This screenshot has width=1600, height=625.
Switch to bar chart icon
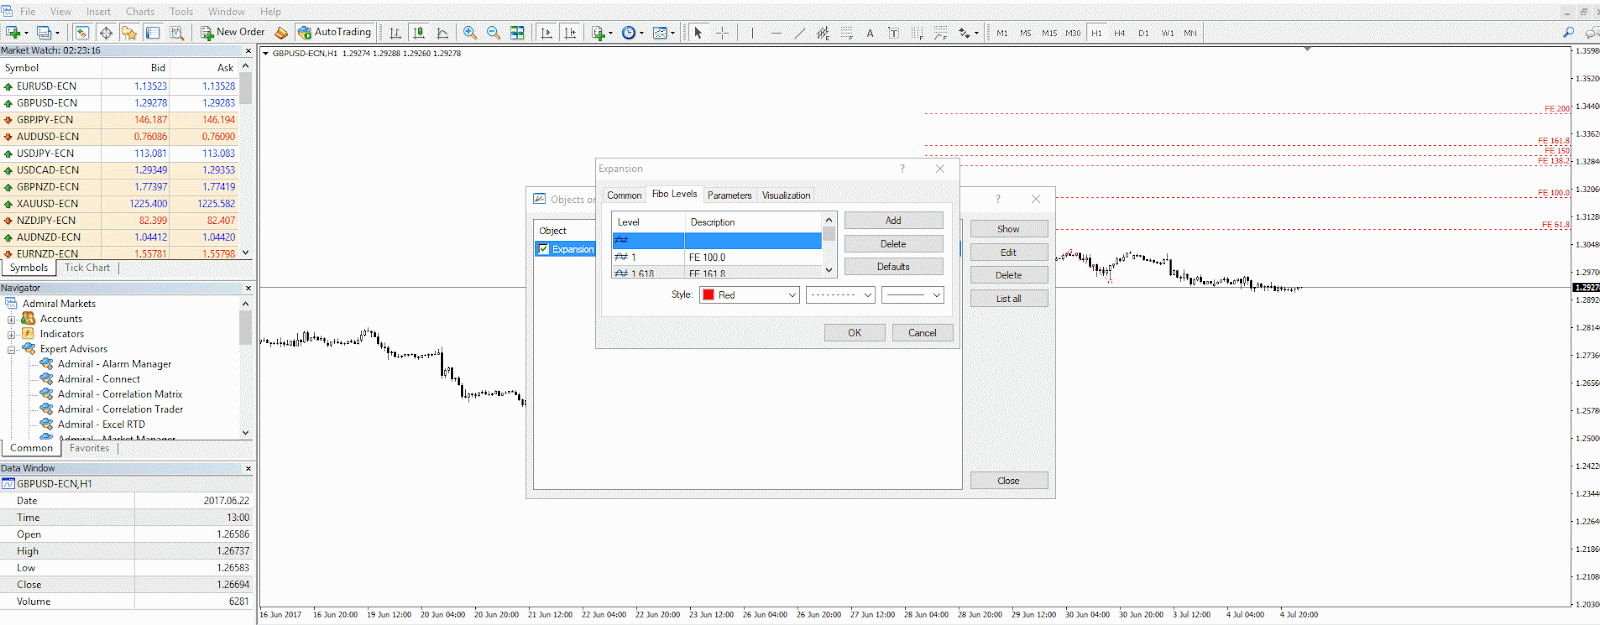pos(395,33)
